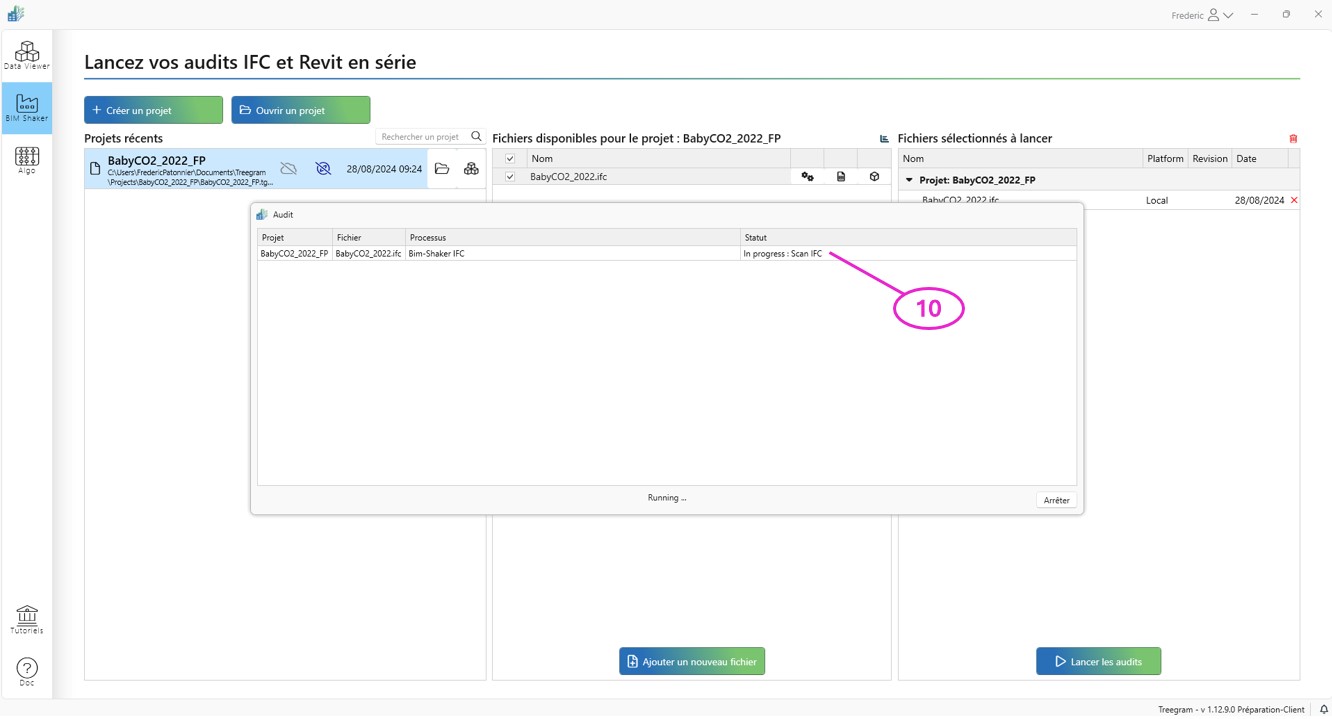The height and width of the screenshot is (719, 1332).
Task: Open the Tutoriels section
Action: pos(27,619)
